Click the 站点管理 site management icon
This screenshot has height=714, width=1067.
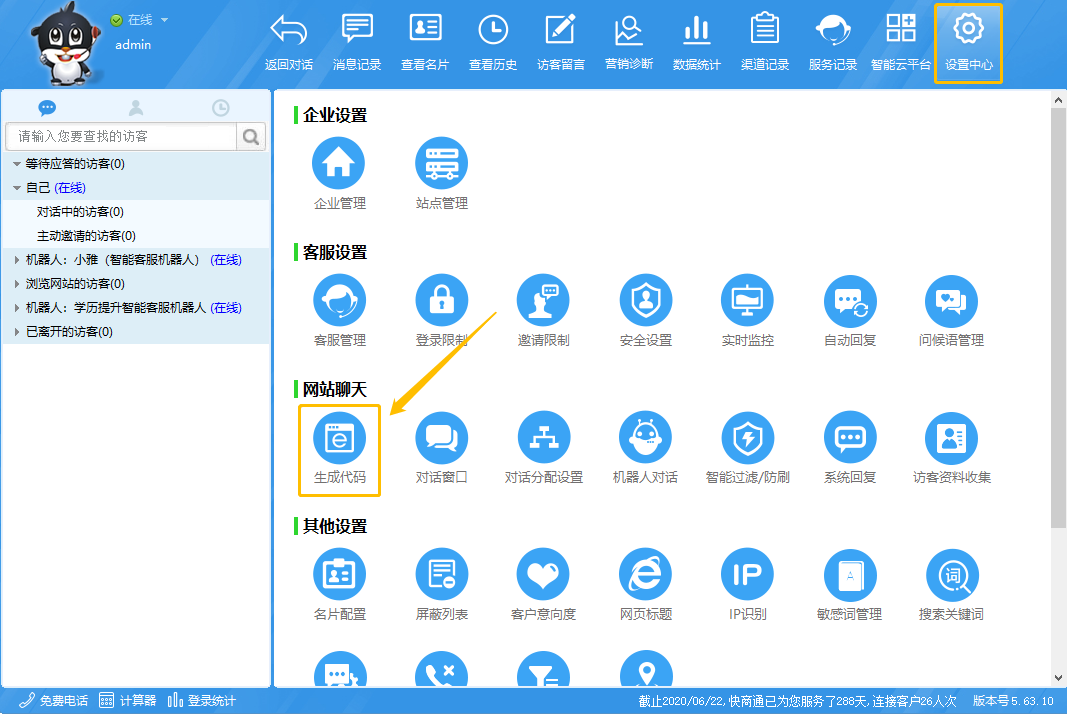[442, 164]
